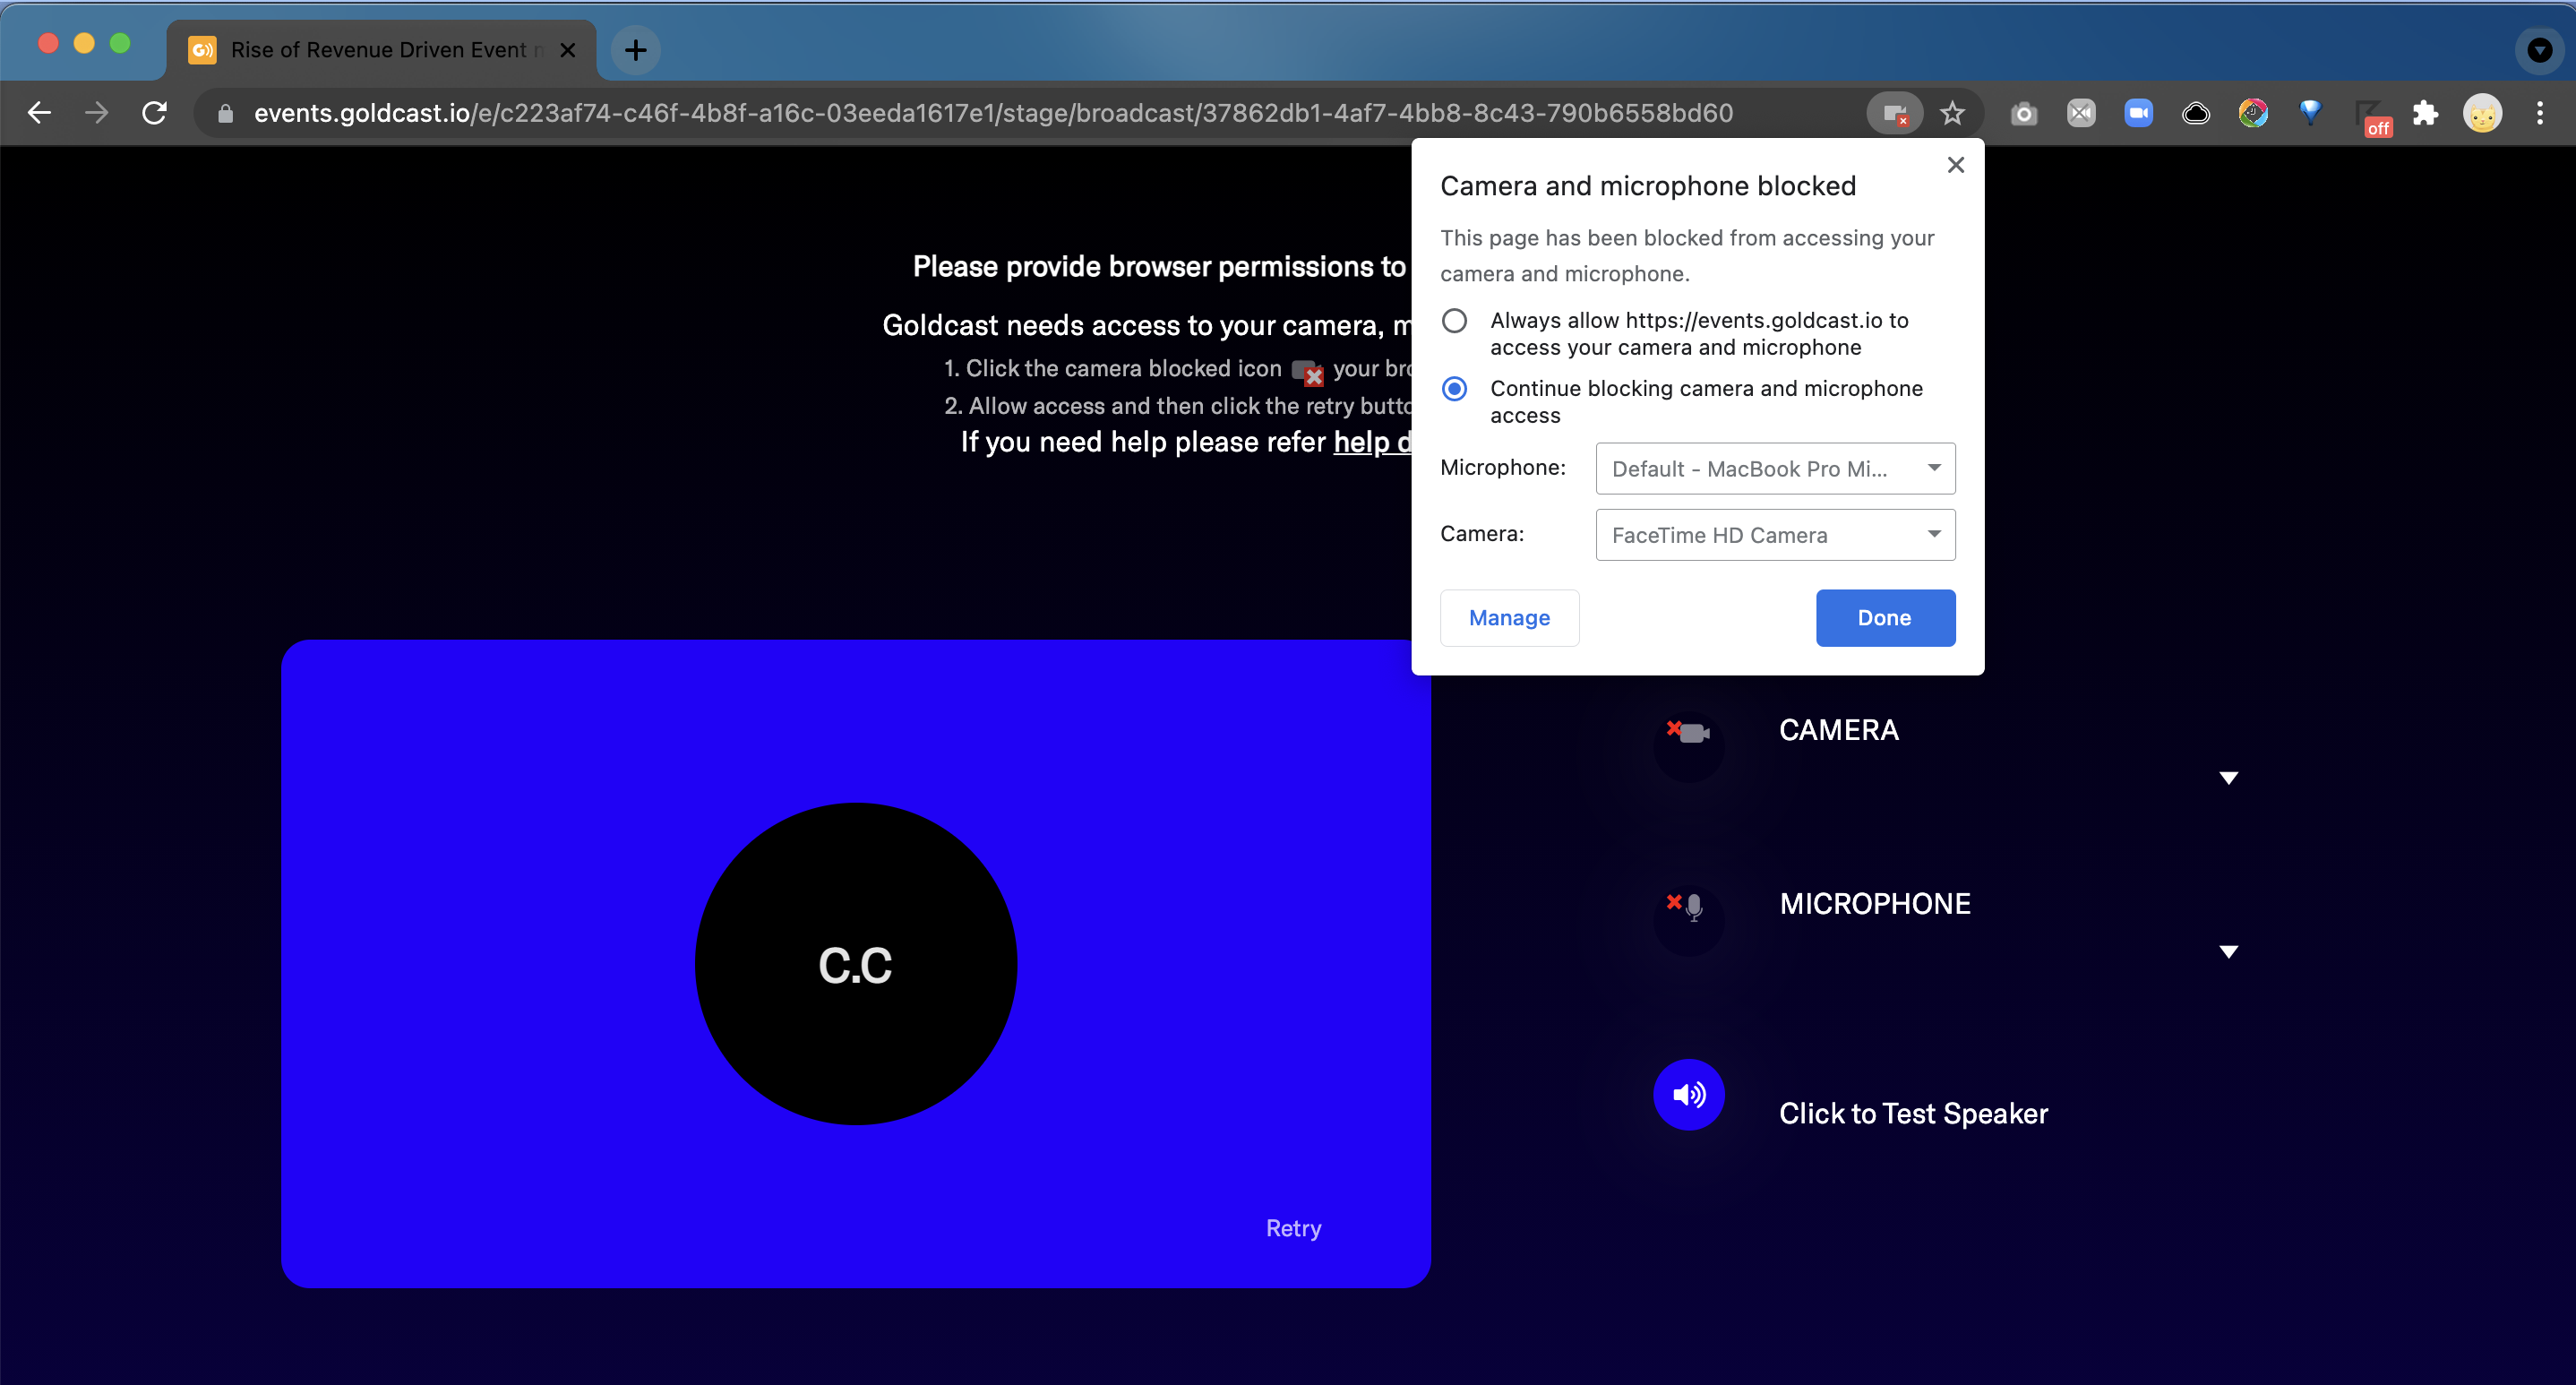Open the Extensions puzzle menu

[x=2425, y=113]
